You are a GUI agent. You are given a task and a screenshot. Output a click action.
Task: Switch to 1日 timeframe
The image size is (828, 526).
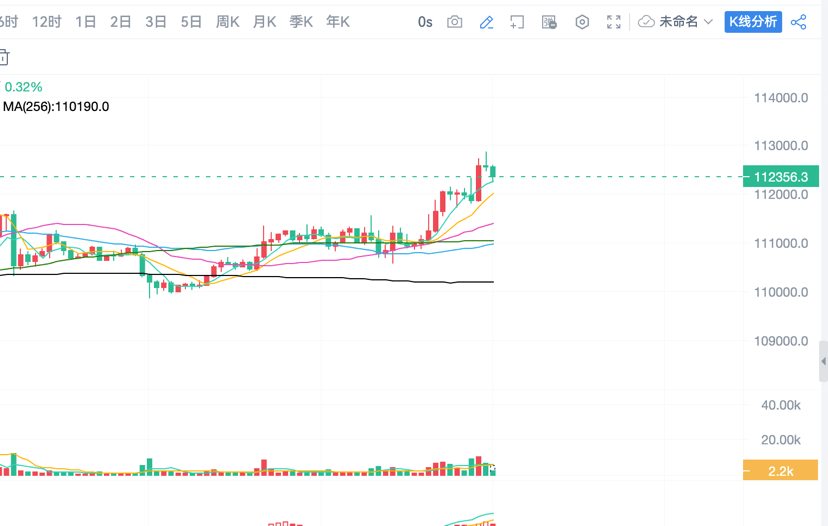86,22
